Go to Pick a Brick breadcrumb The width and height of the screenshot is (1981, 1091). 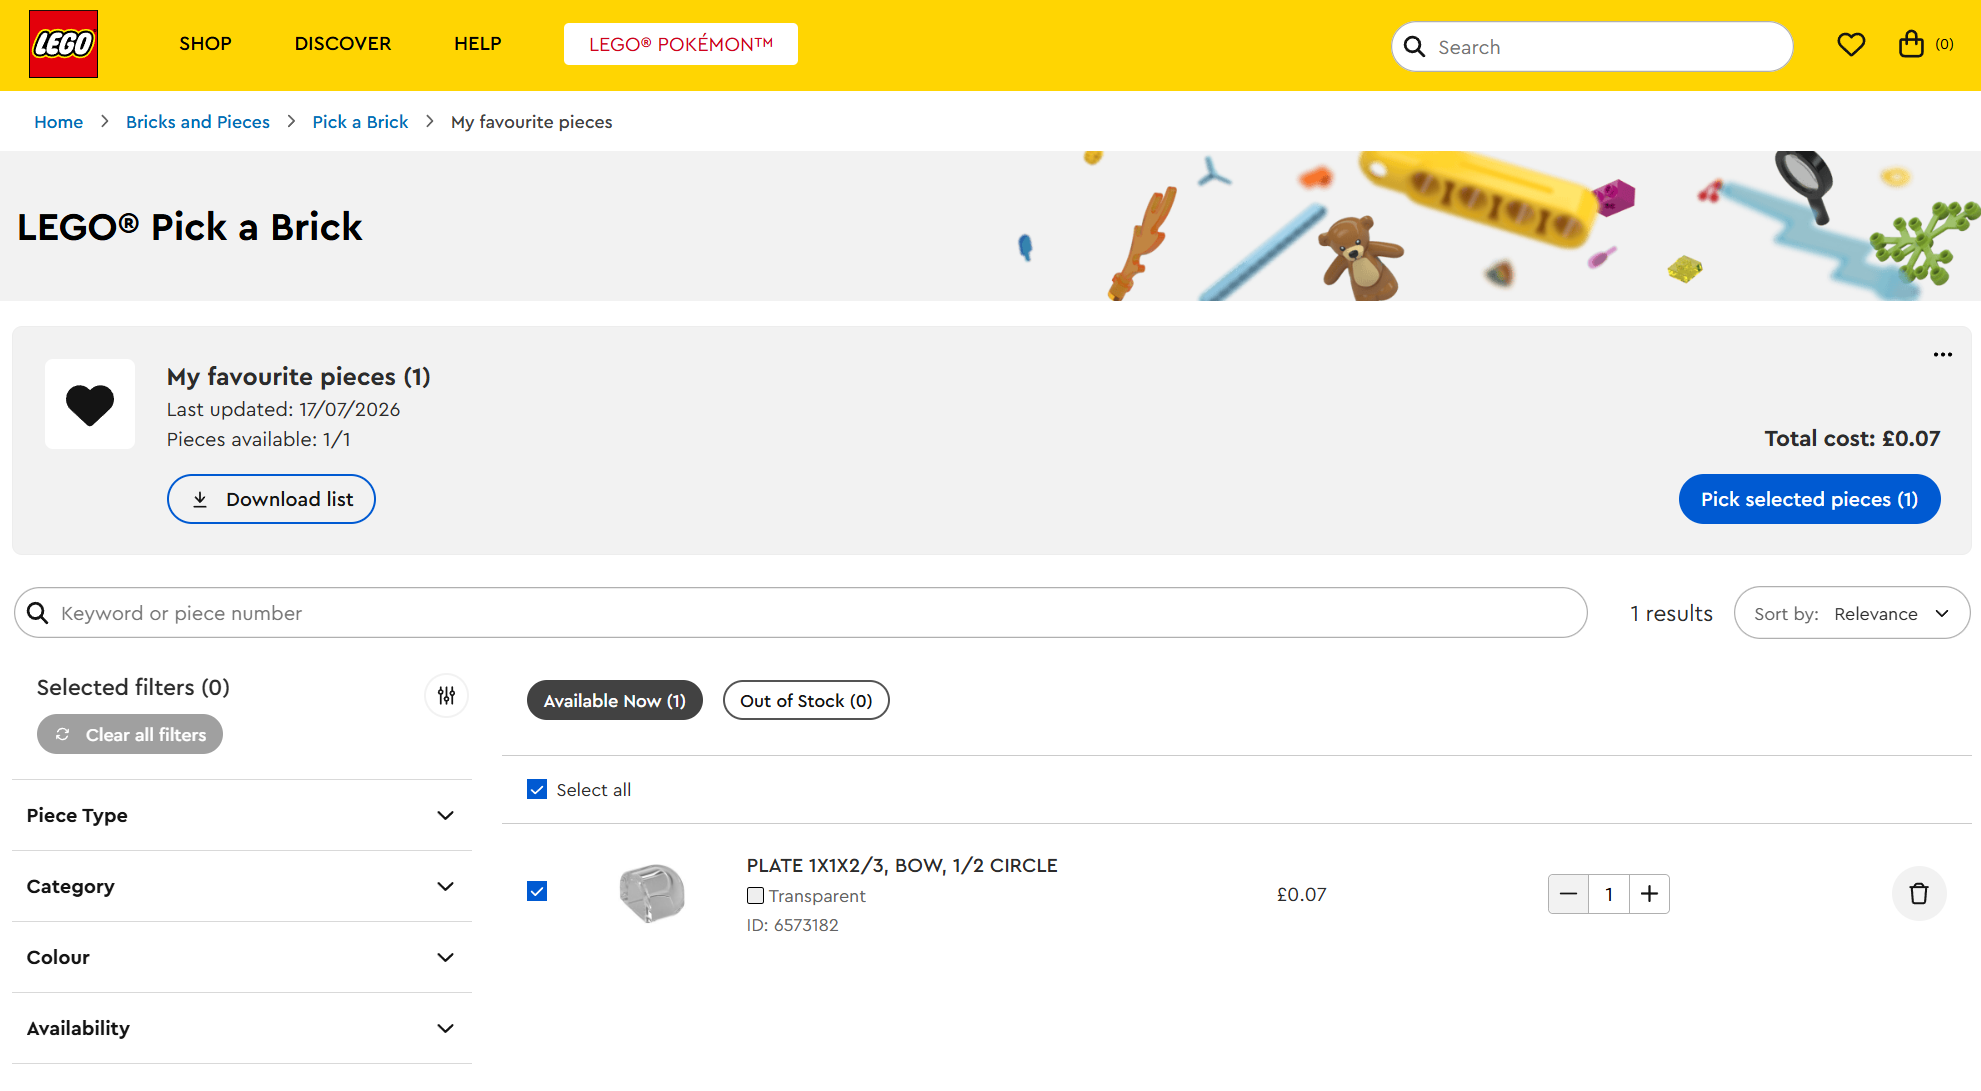pos(360,122)
